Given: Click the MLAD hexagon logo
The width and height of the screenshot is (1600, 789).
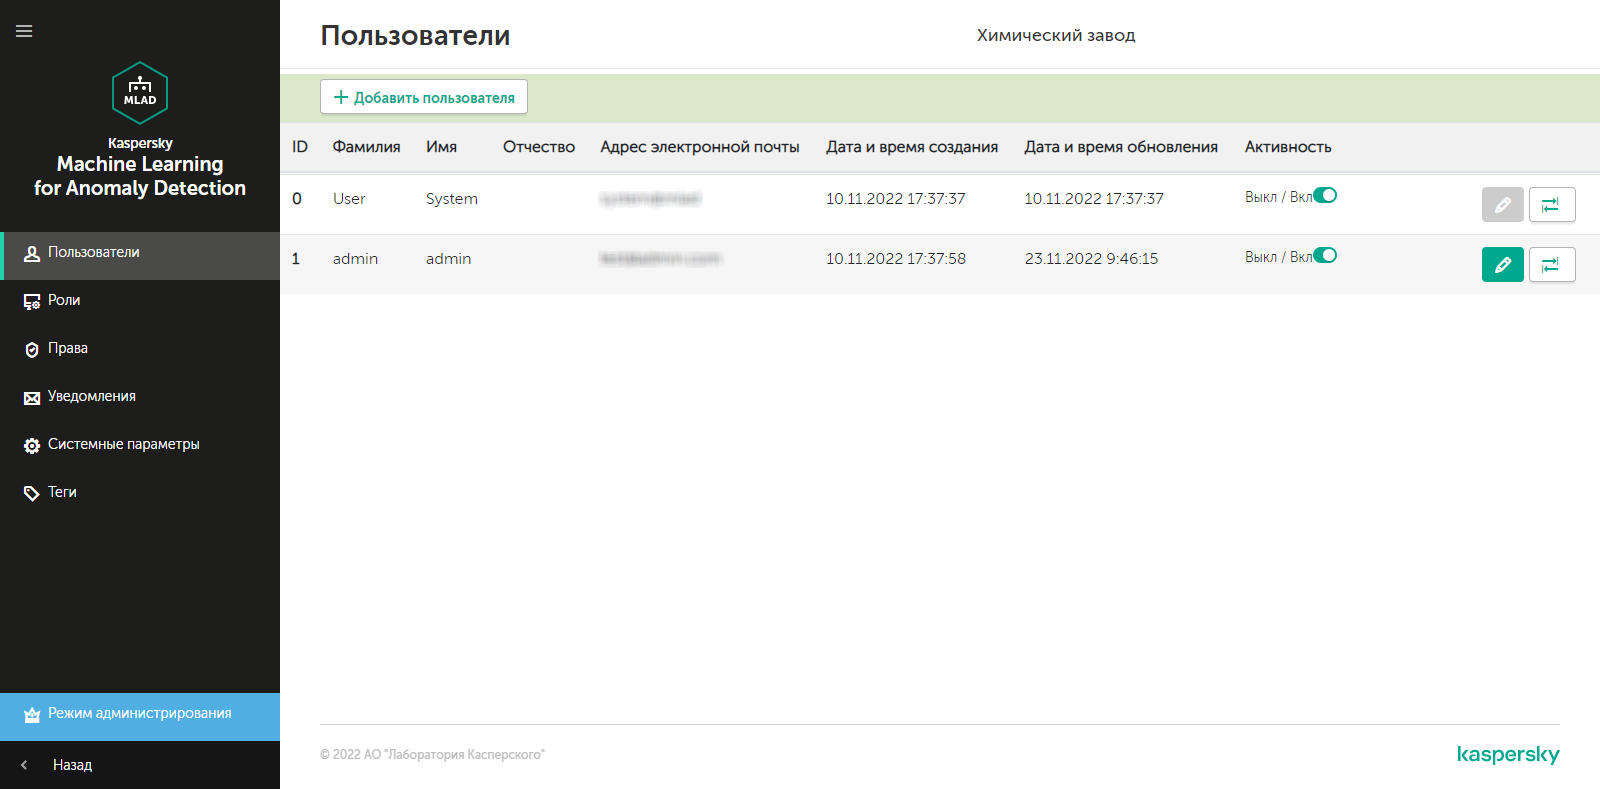Looking at the screenshot, I should (140, 93).
